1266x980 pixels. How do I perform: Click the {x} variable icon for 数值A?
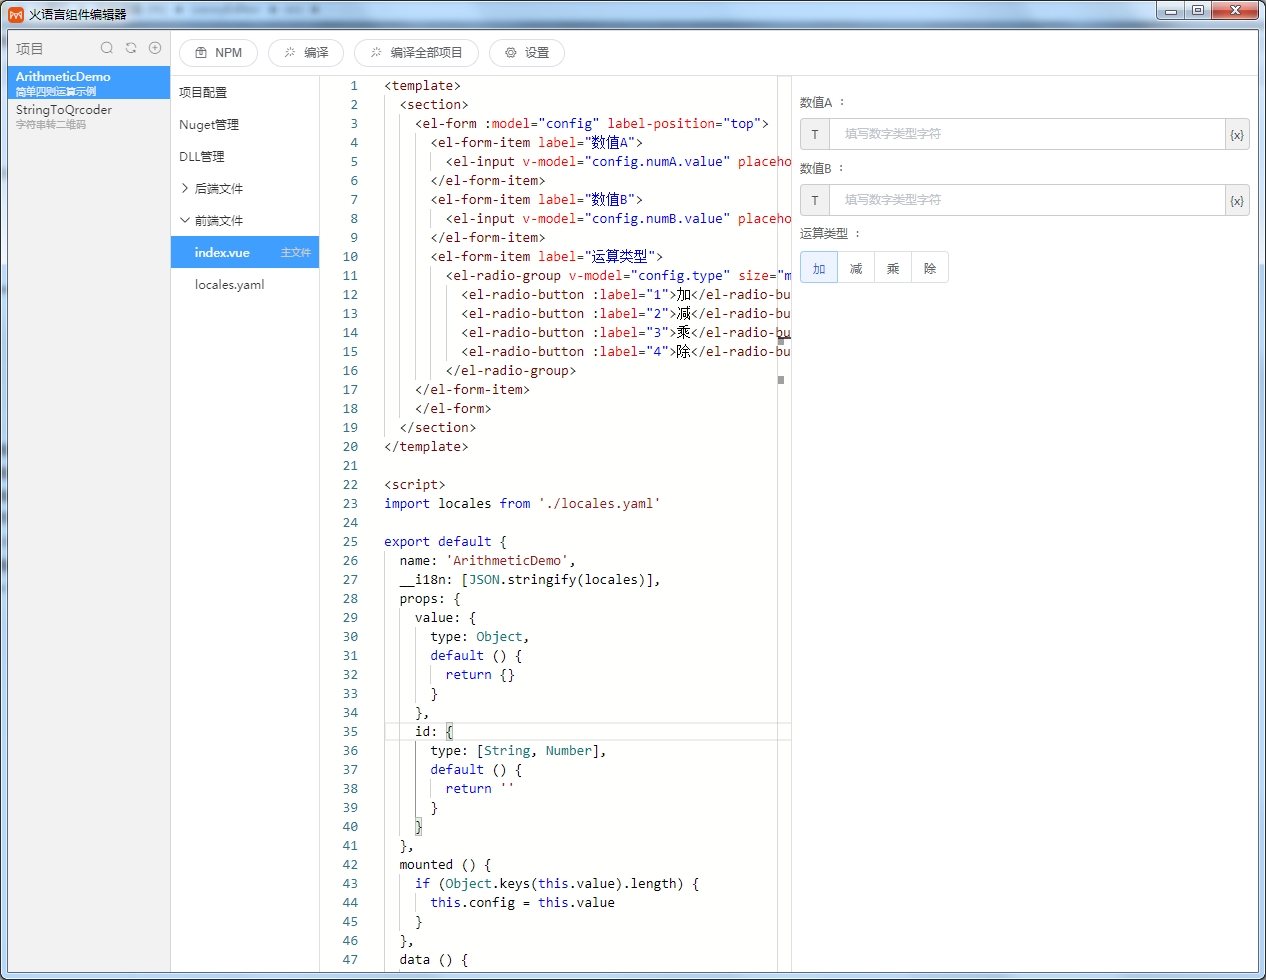(1237, 135)
